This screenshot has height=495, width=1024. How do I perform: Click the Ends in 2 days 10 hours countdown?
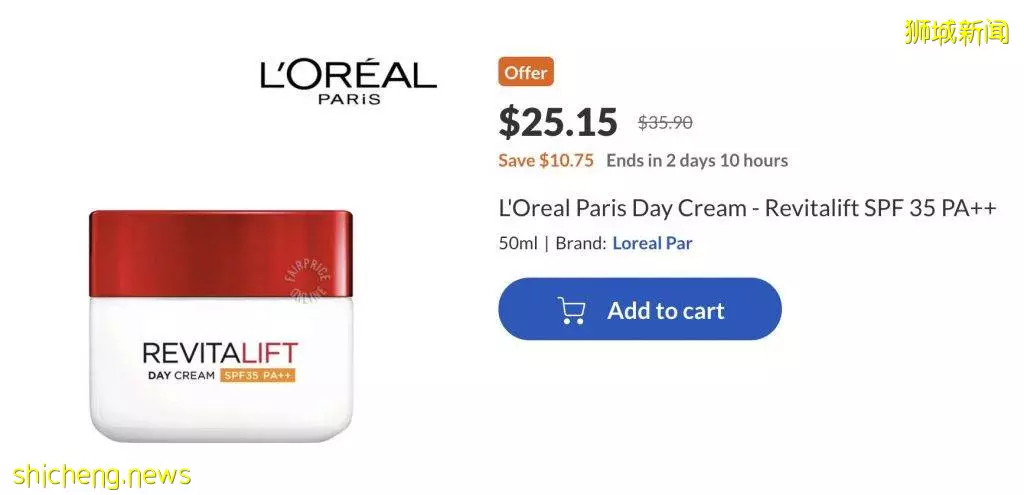pos(697,161)
